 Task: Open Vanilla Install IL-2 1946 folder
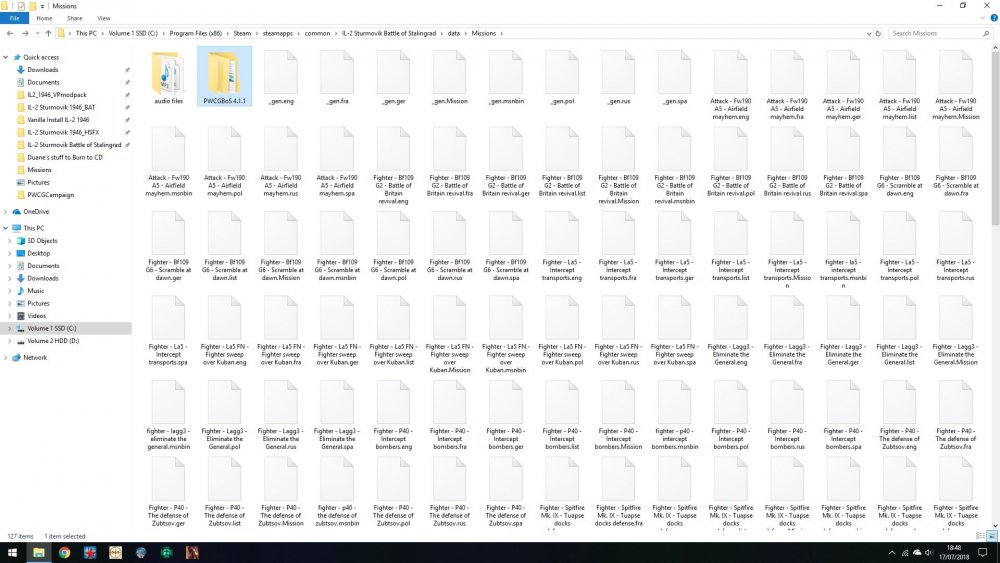point(58,120)
